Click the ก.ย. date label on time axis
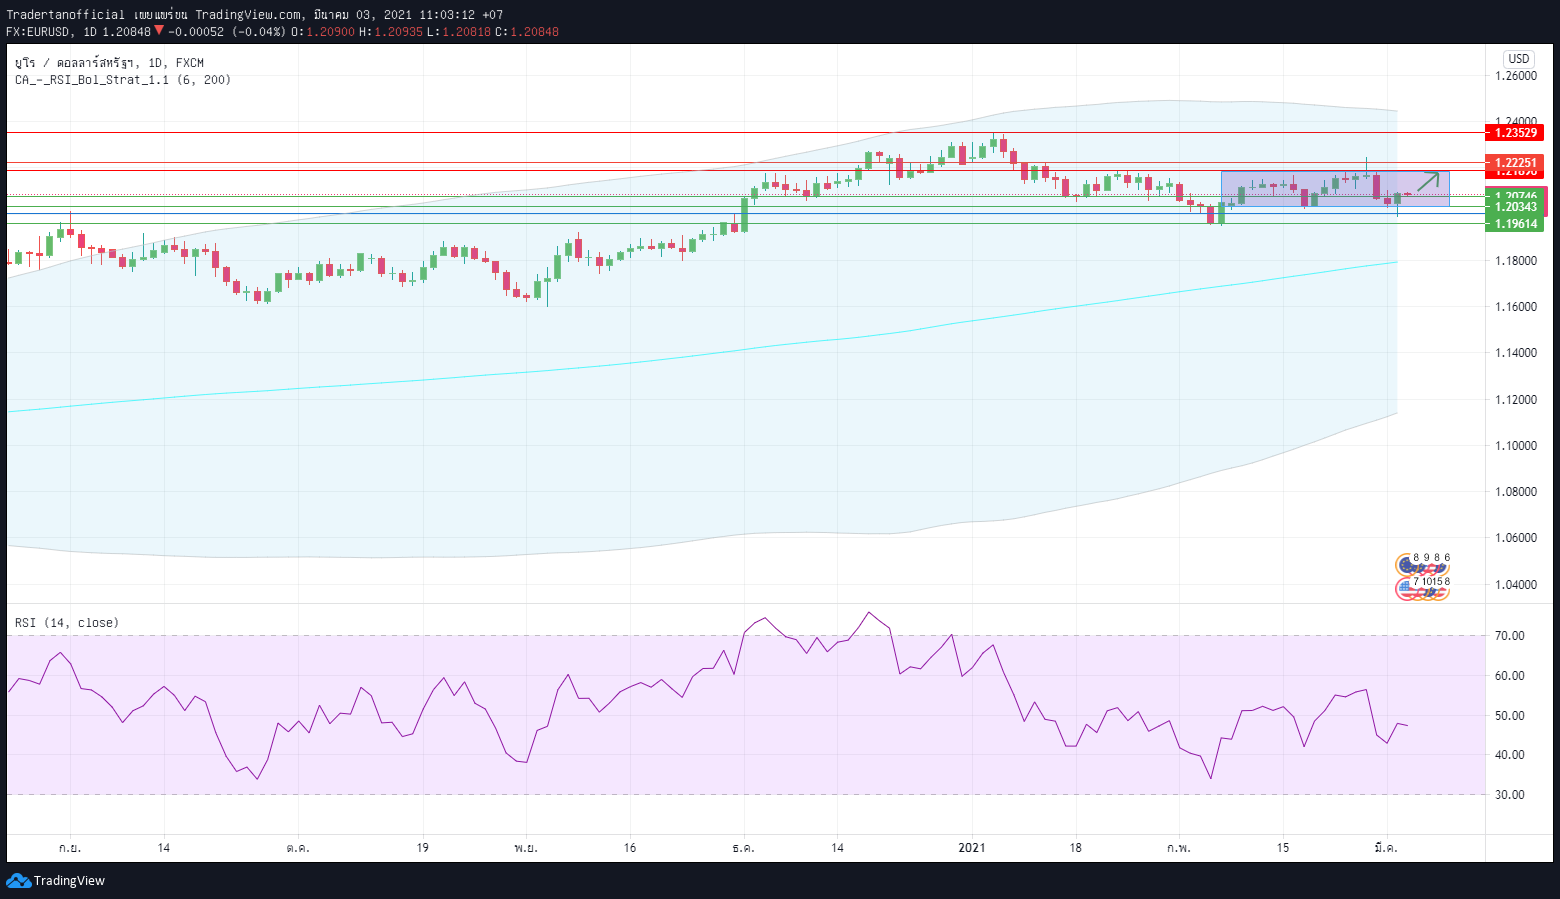Screen dimensions: 1560x899 pos(70,848)
